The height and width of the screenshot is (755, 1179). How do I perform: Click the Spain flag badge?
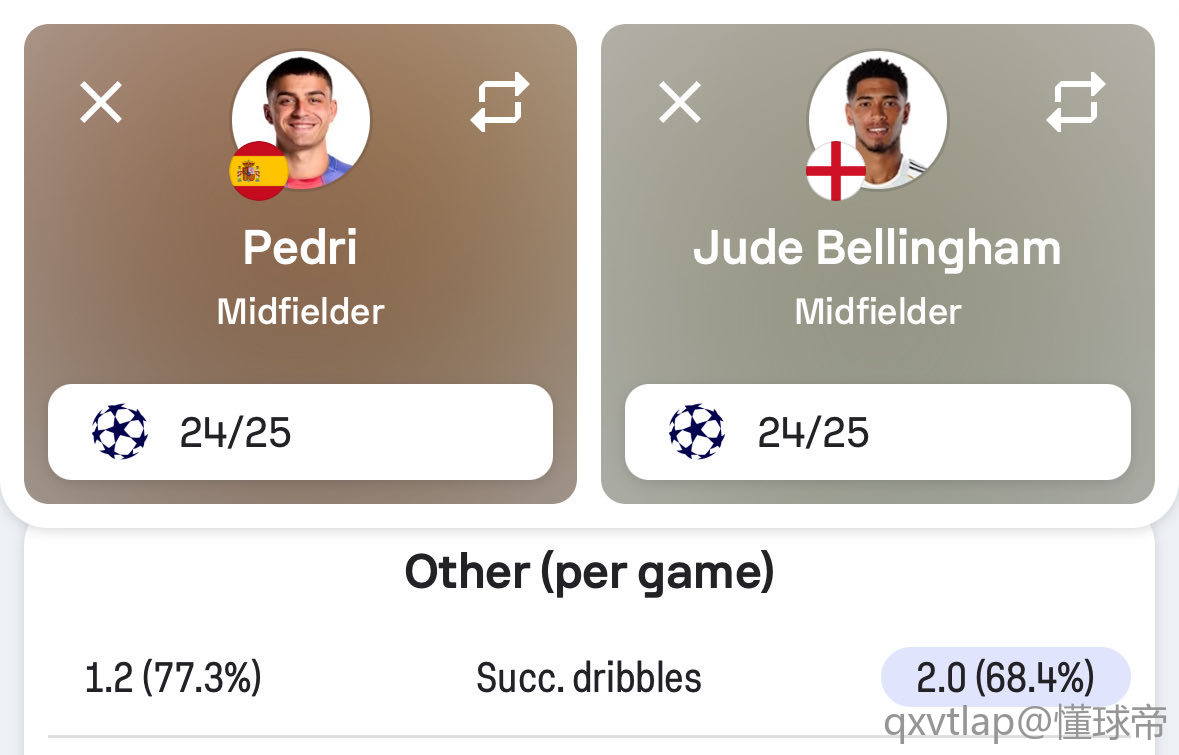point(259,171)
